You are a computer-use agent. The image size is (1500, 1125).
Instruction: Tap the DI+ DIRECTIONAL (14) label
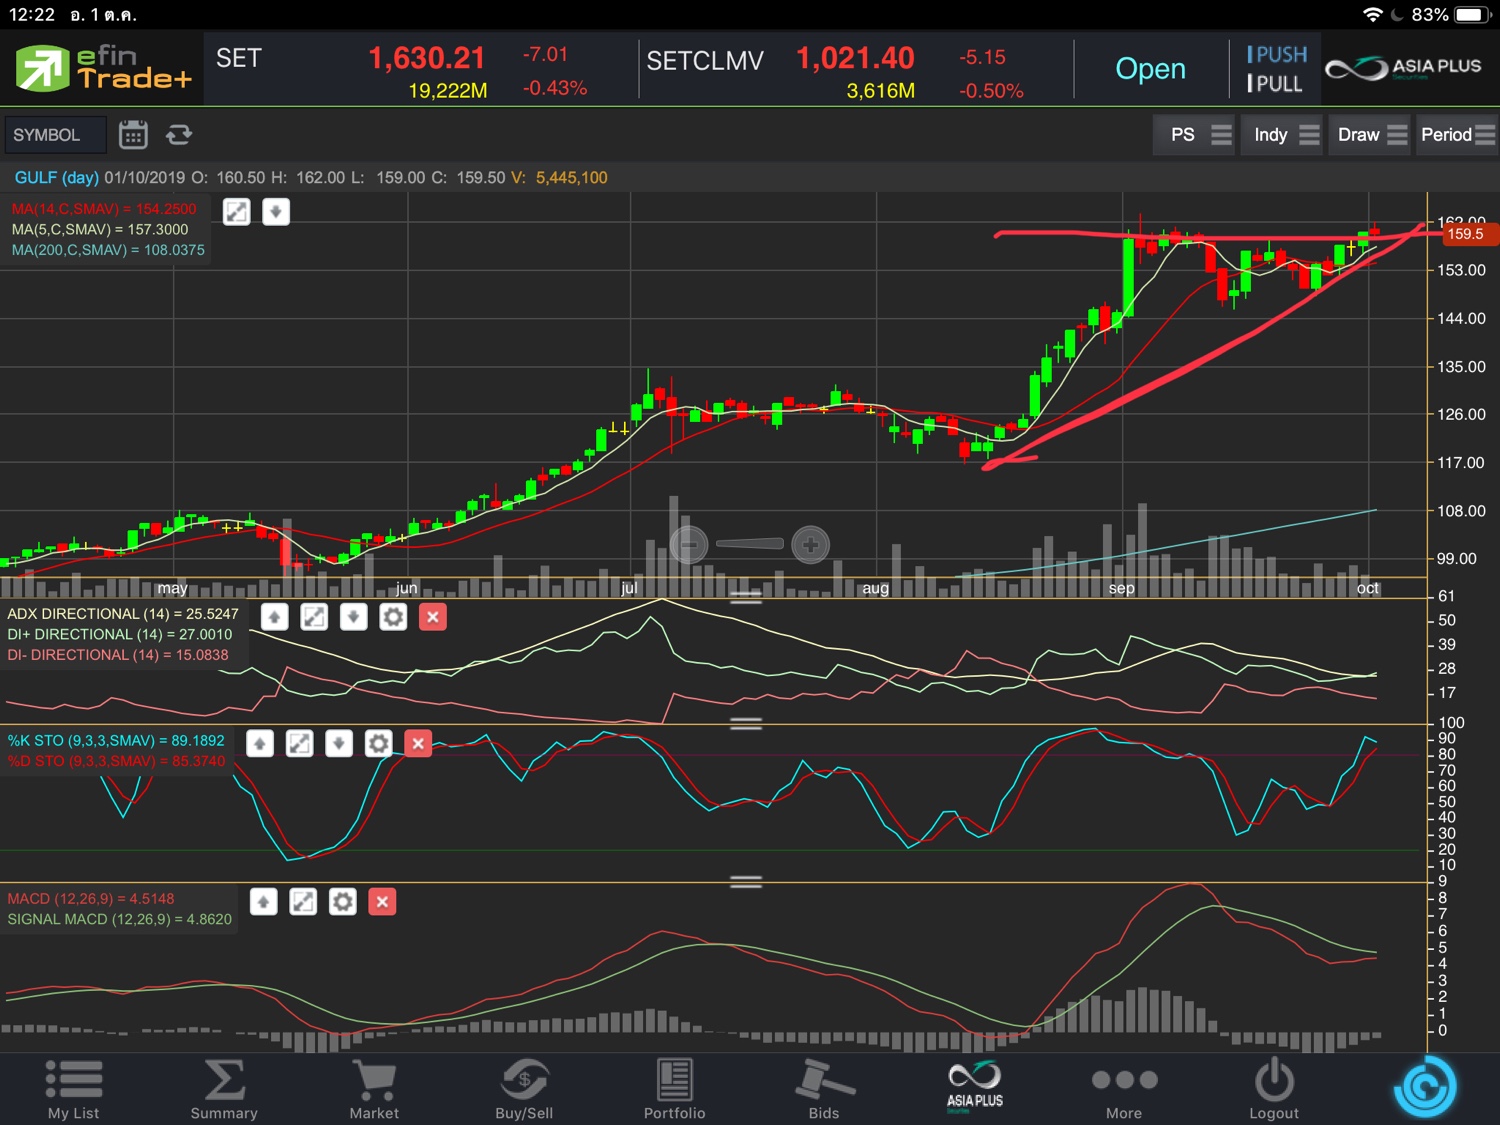[120, 634]
